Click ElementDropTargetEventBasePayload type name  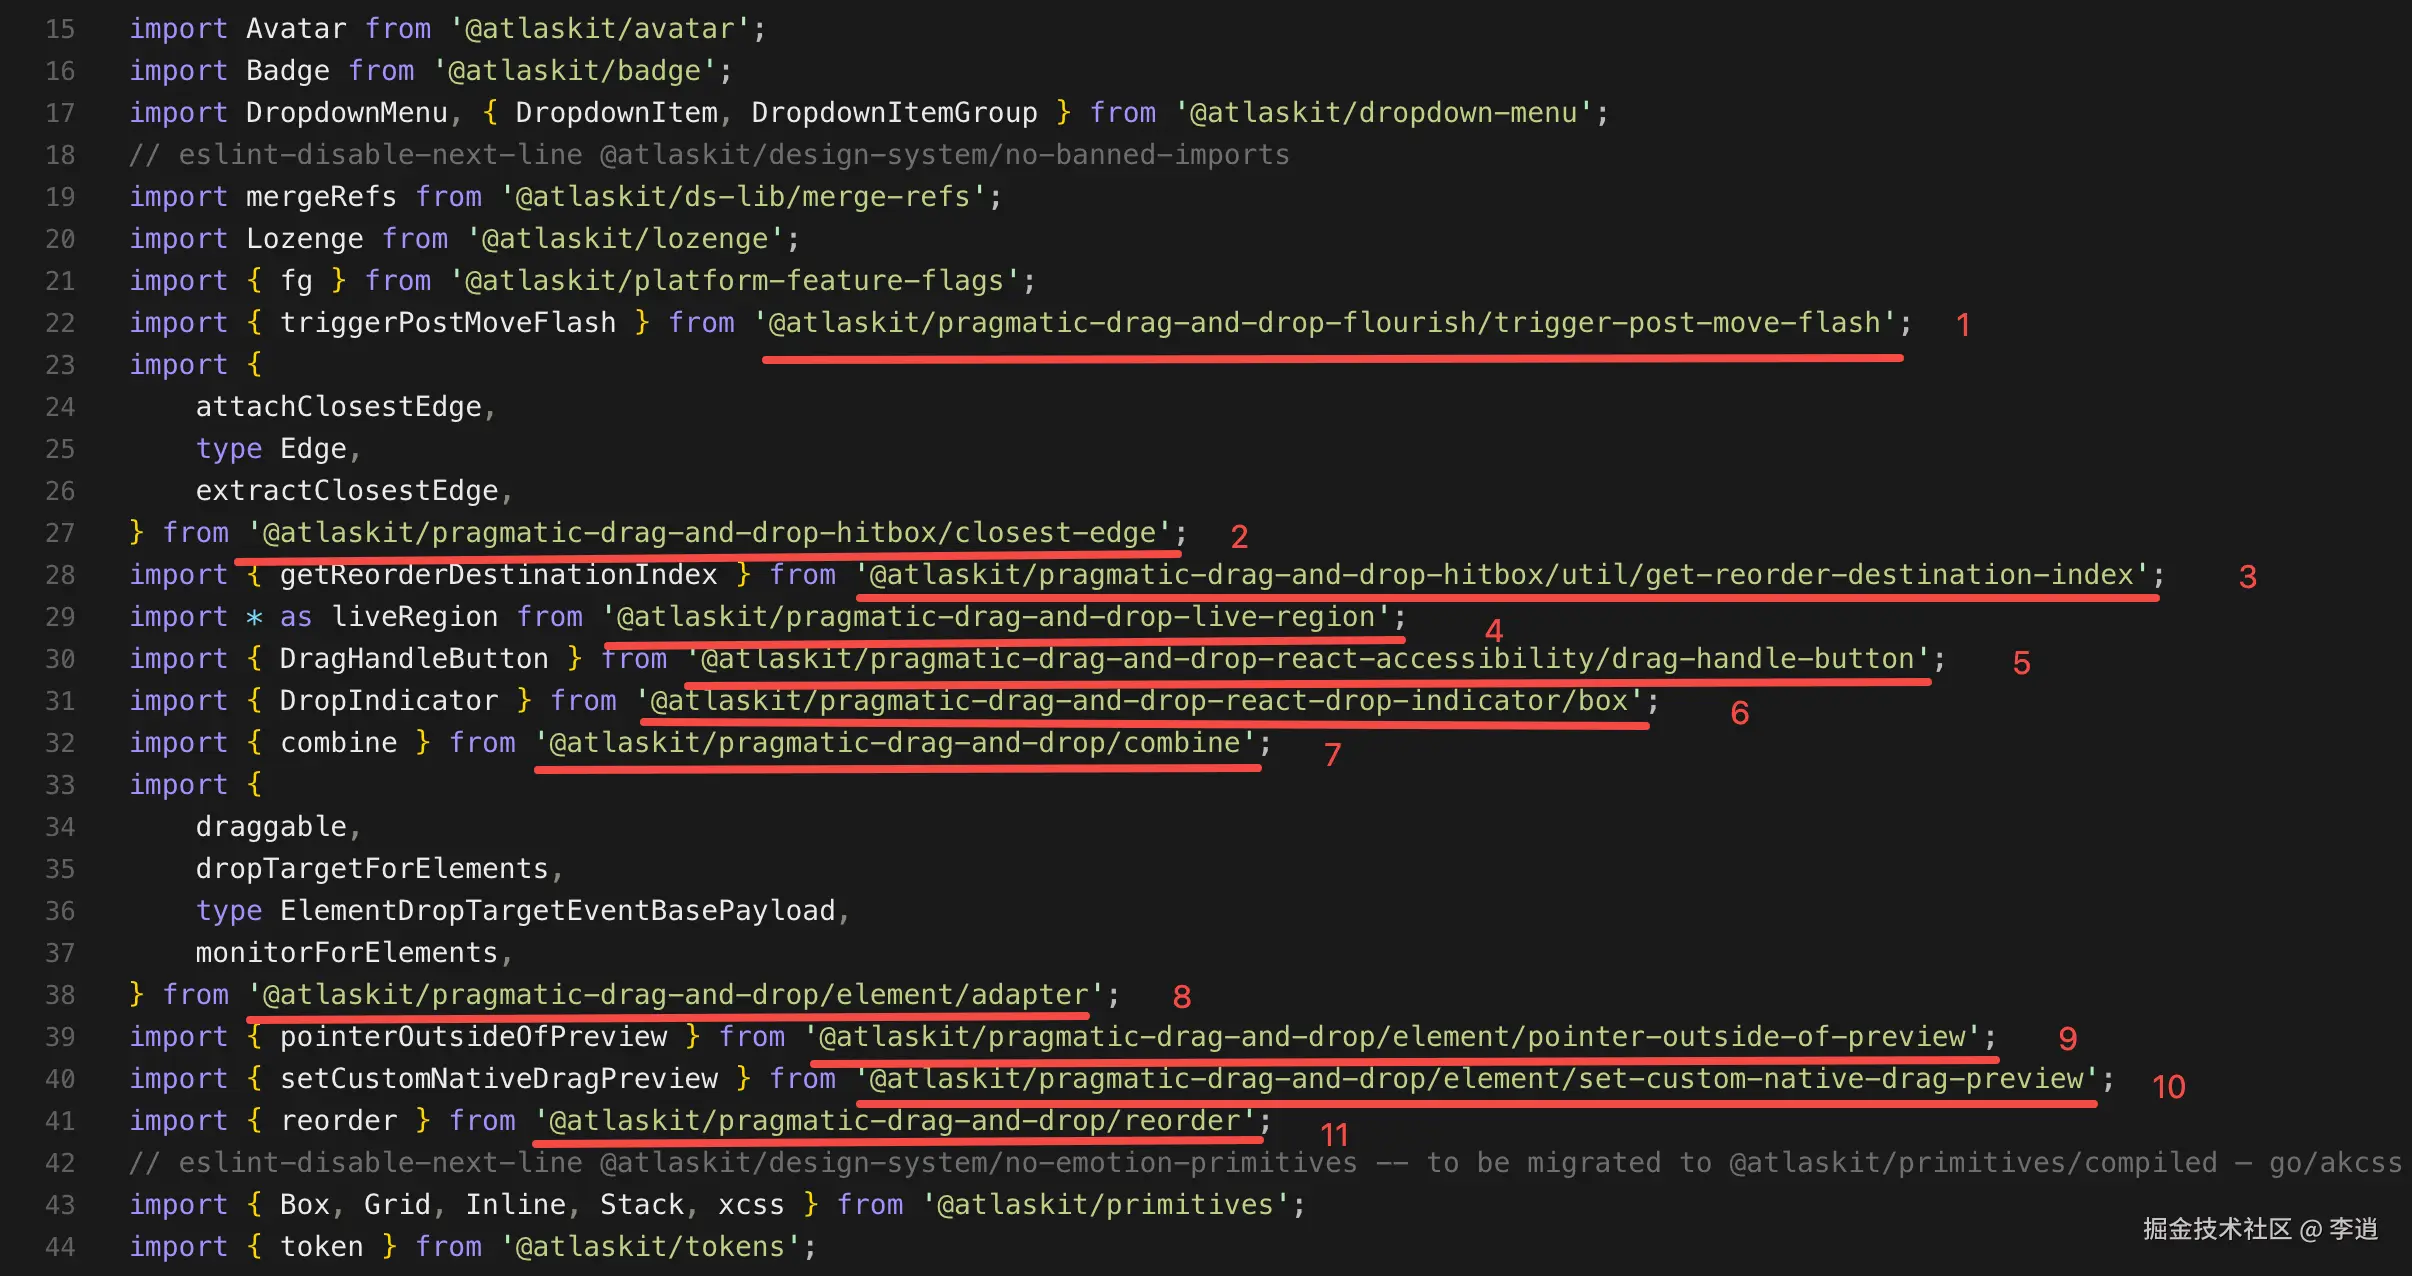[557, 911]
